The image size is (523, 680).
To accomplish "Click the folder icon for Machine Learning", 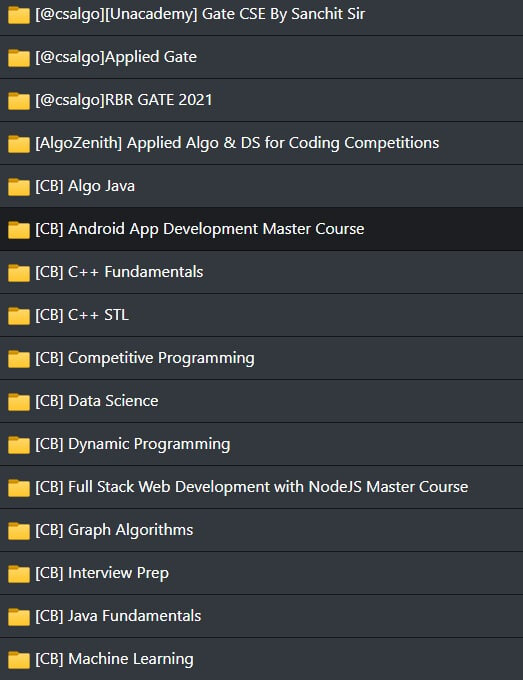I will [19, 659].
